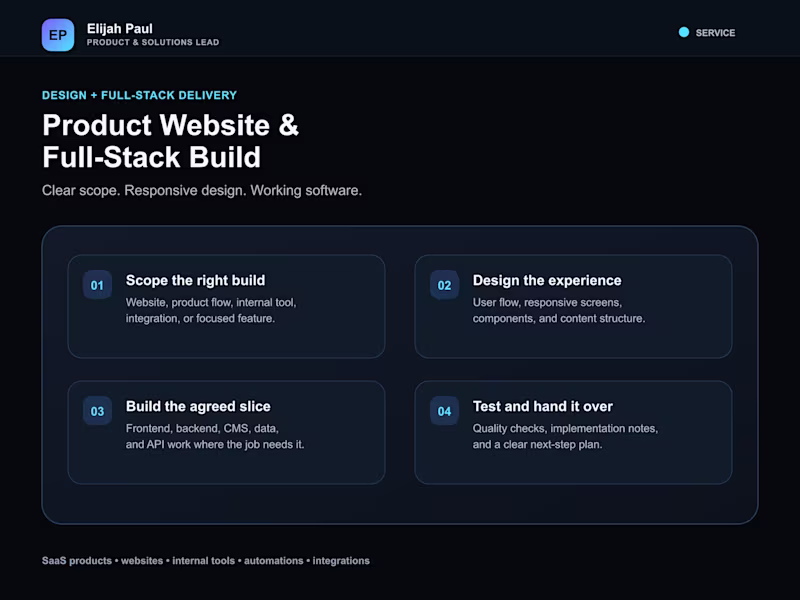The height and width of the screenshot is (600, 800).
Task: Select the 04 step badge
Action: click(x=444, y=411)
